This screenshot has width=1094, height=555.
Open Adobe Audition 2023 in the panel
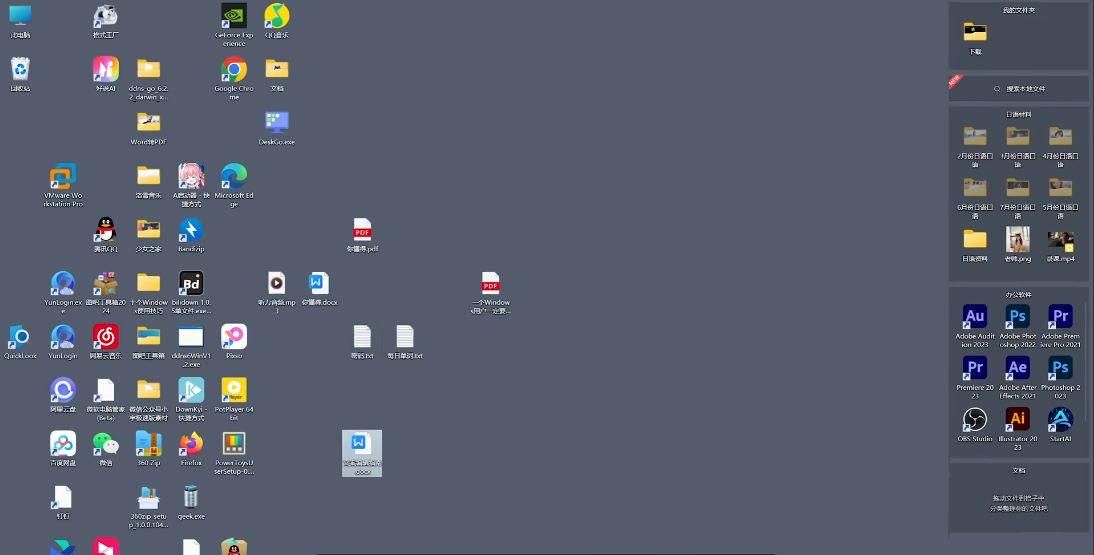[975, 317]
